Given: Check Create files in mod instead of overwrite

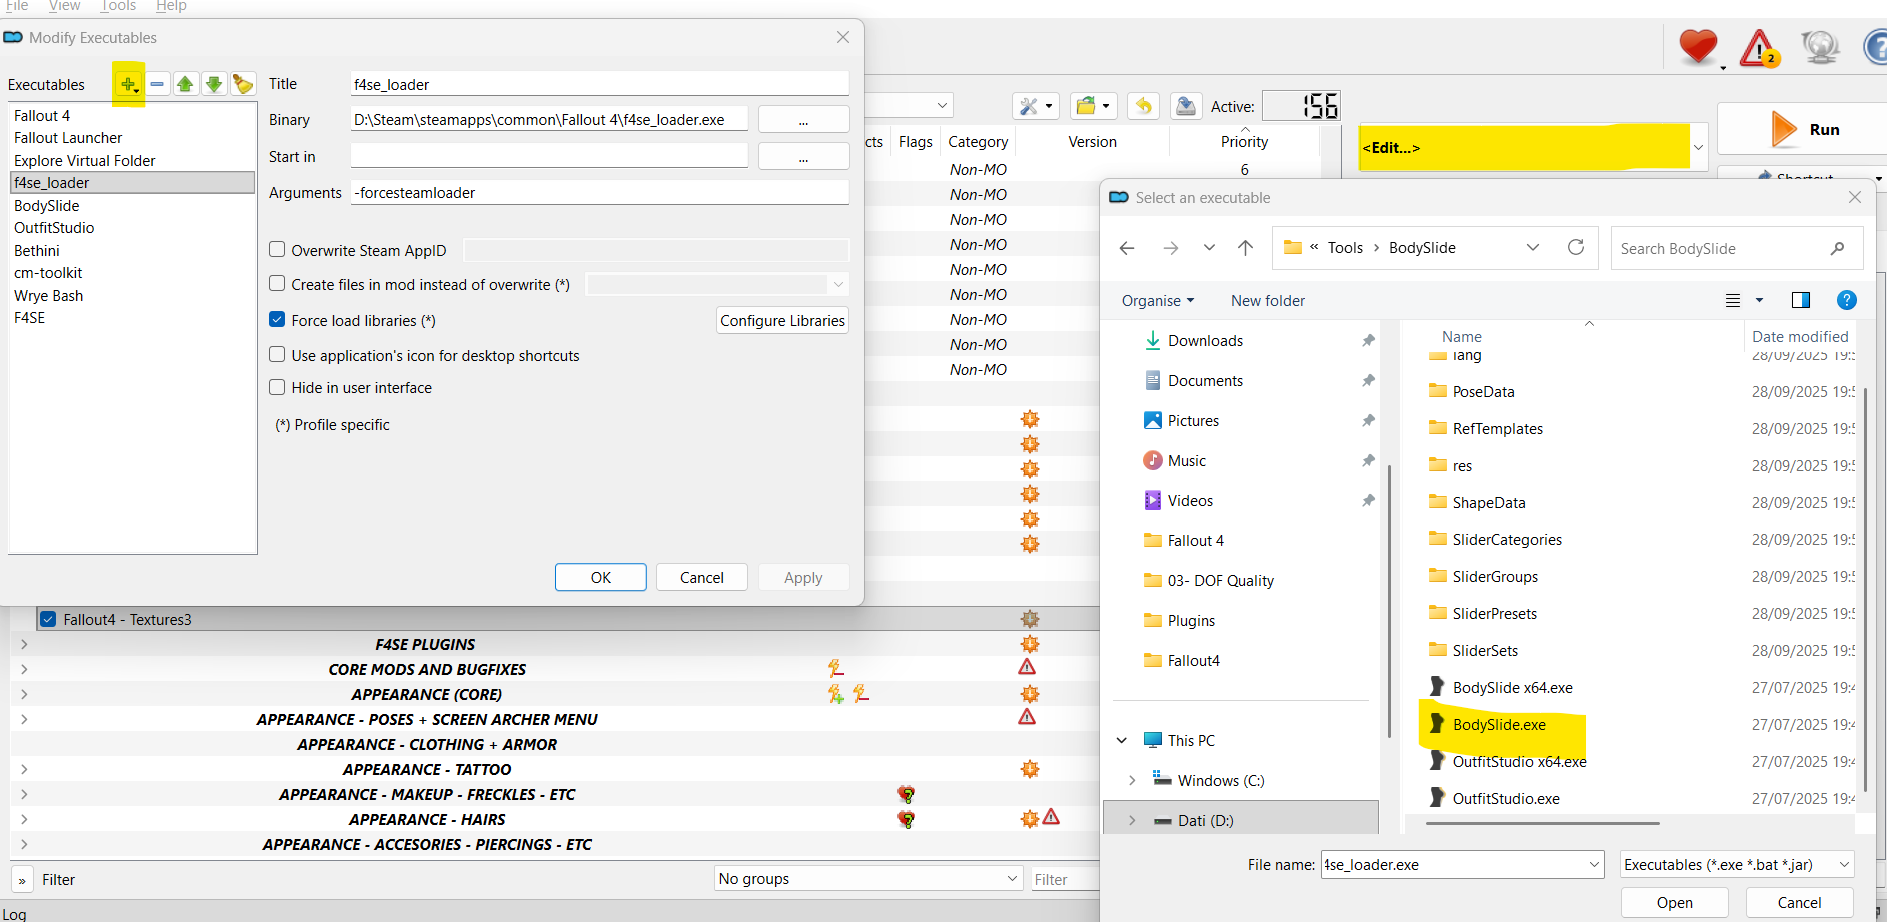Looking at the screenshot, I should [278, 284].
